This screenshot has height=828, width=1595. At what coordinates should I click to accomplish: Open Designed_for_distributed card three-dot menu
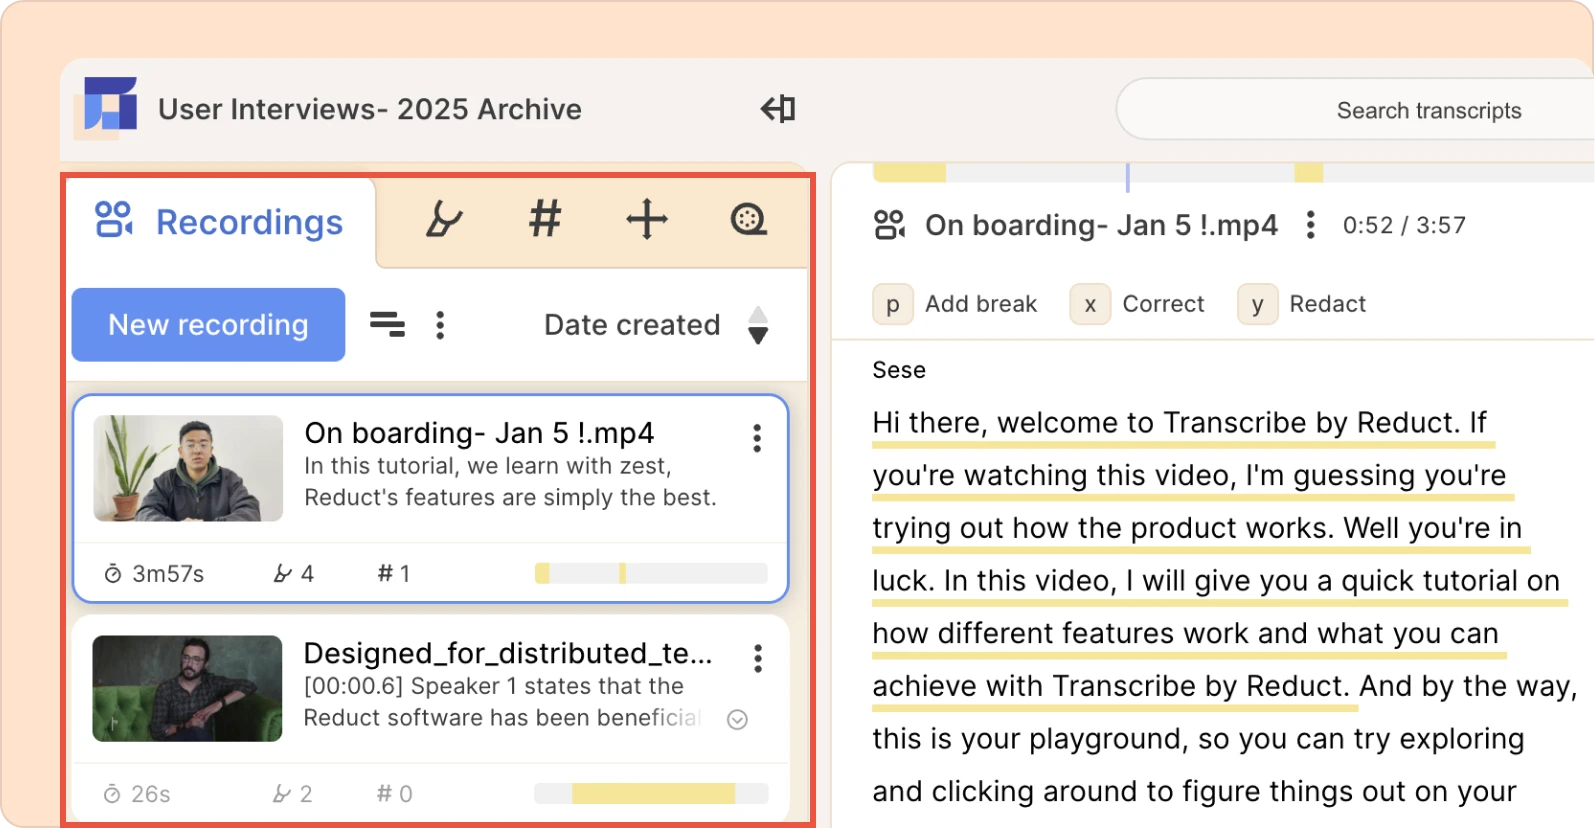(x=758, y=658)
